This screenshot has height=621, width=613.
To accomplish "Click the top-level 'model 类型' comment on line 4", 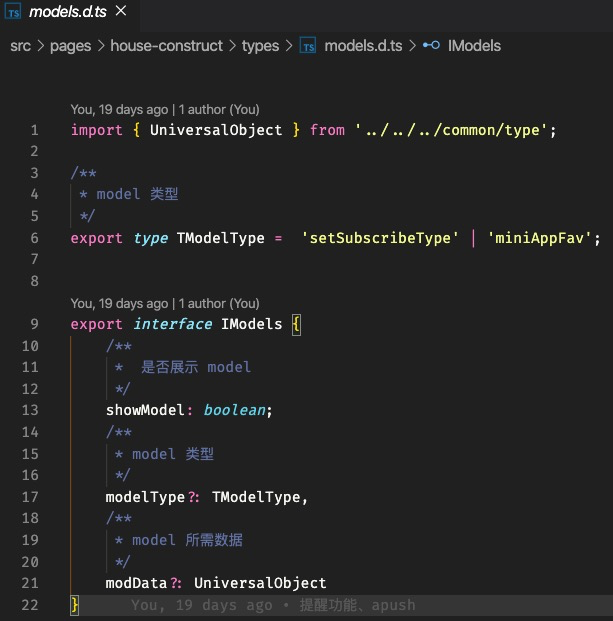I will pyautogui.click(x=137, y=194).
